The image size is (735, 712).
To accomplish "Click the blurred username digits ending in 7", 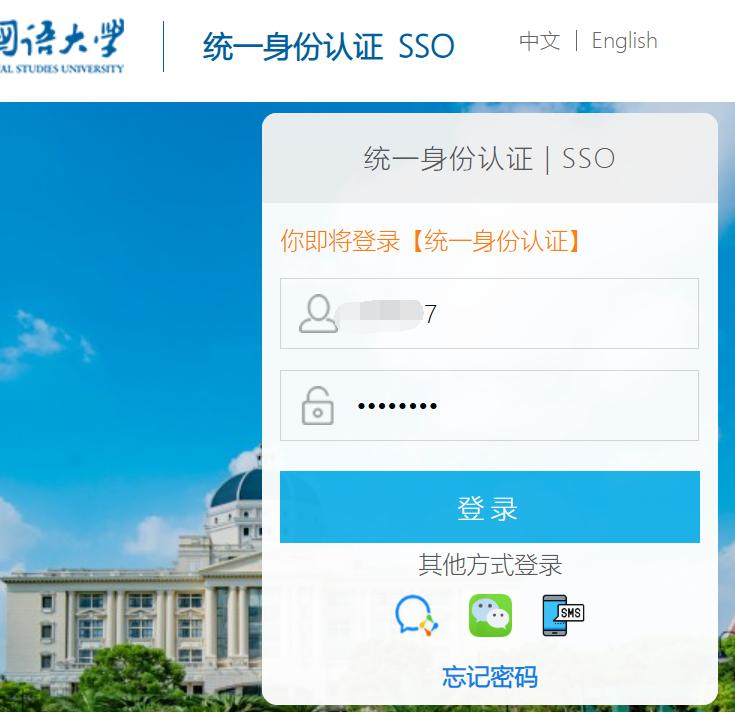I will (x=387, y=314).
